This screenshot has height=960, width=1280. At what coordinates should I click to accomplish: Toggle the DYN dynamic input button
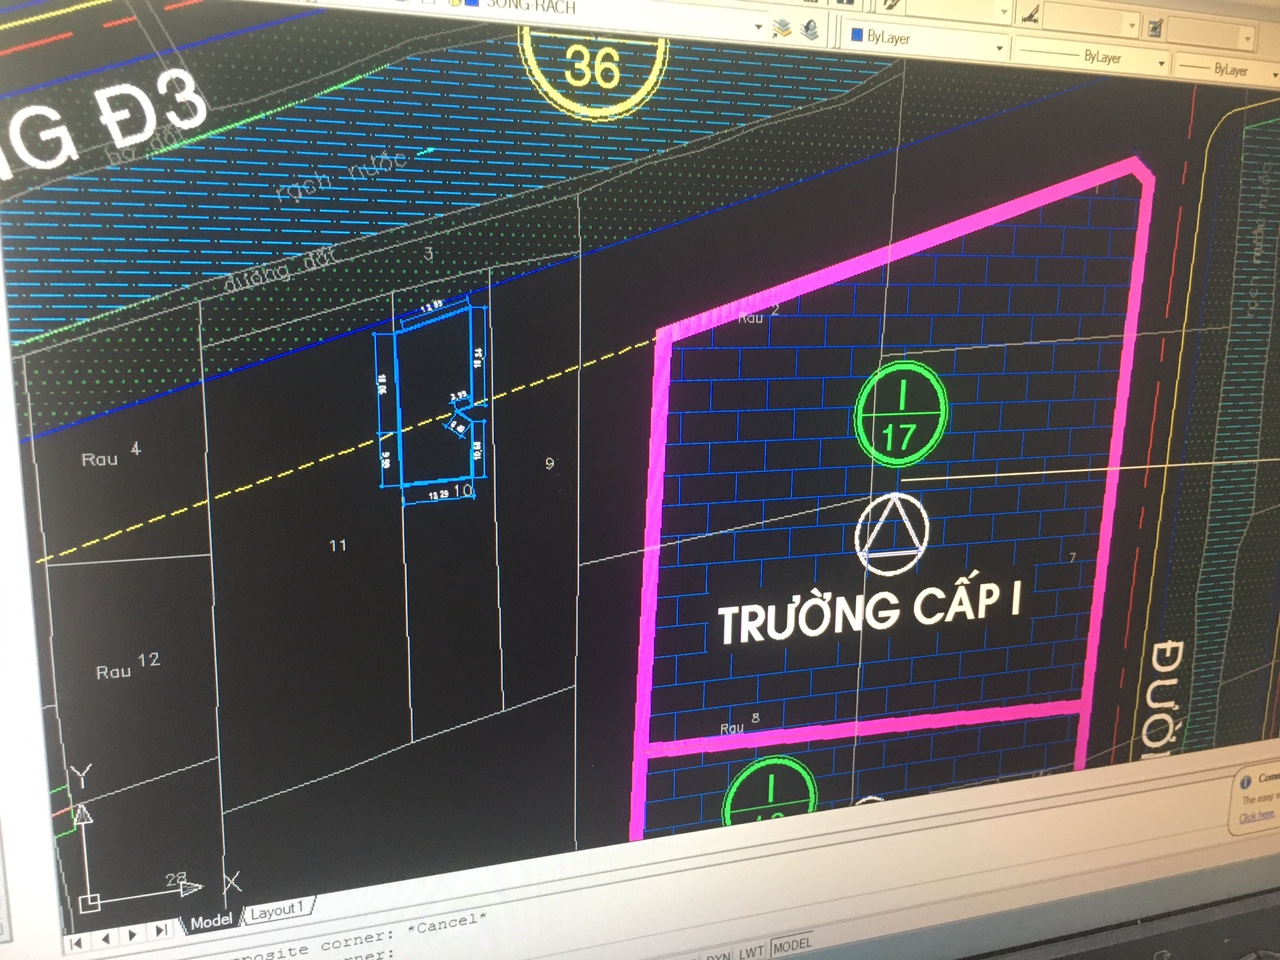pos(718,955)
